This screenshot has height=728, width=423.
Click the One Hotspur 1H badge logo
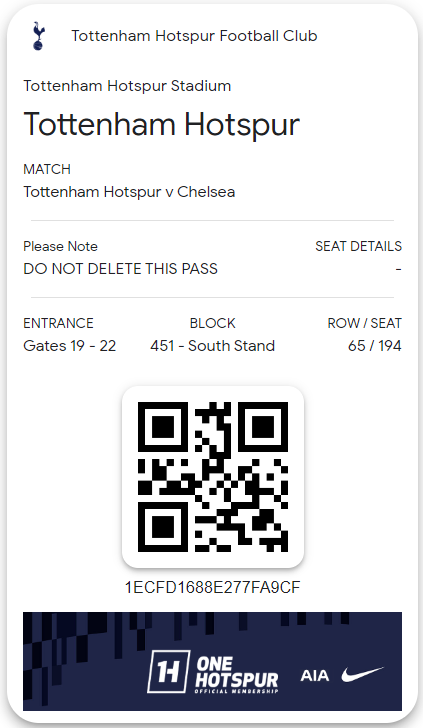(169, 671)
